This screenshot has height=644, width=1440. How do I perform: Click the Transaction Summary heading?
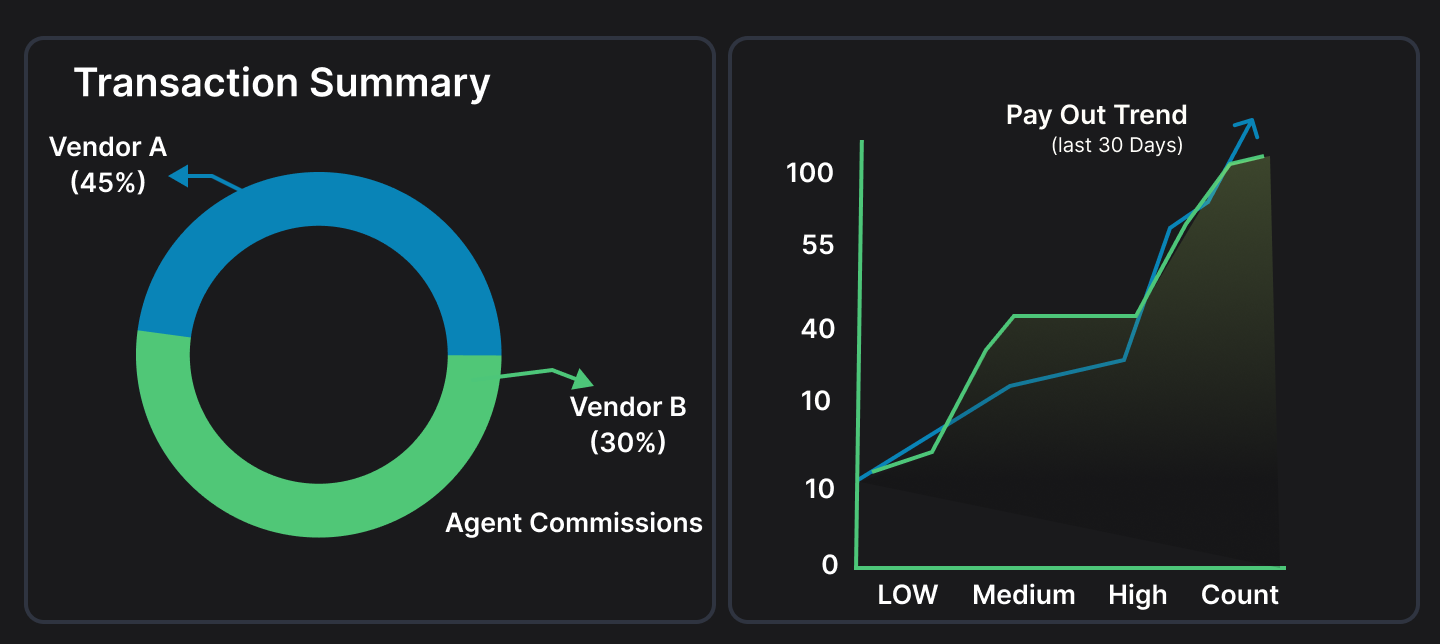pyautogui.click(x=282, y=83)
